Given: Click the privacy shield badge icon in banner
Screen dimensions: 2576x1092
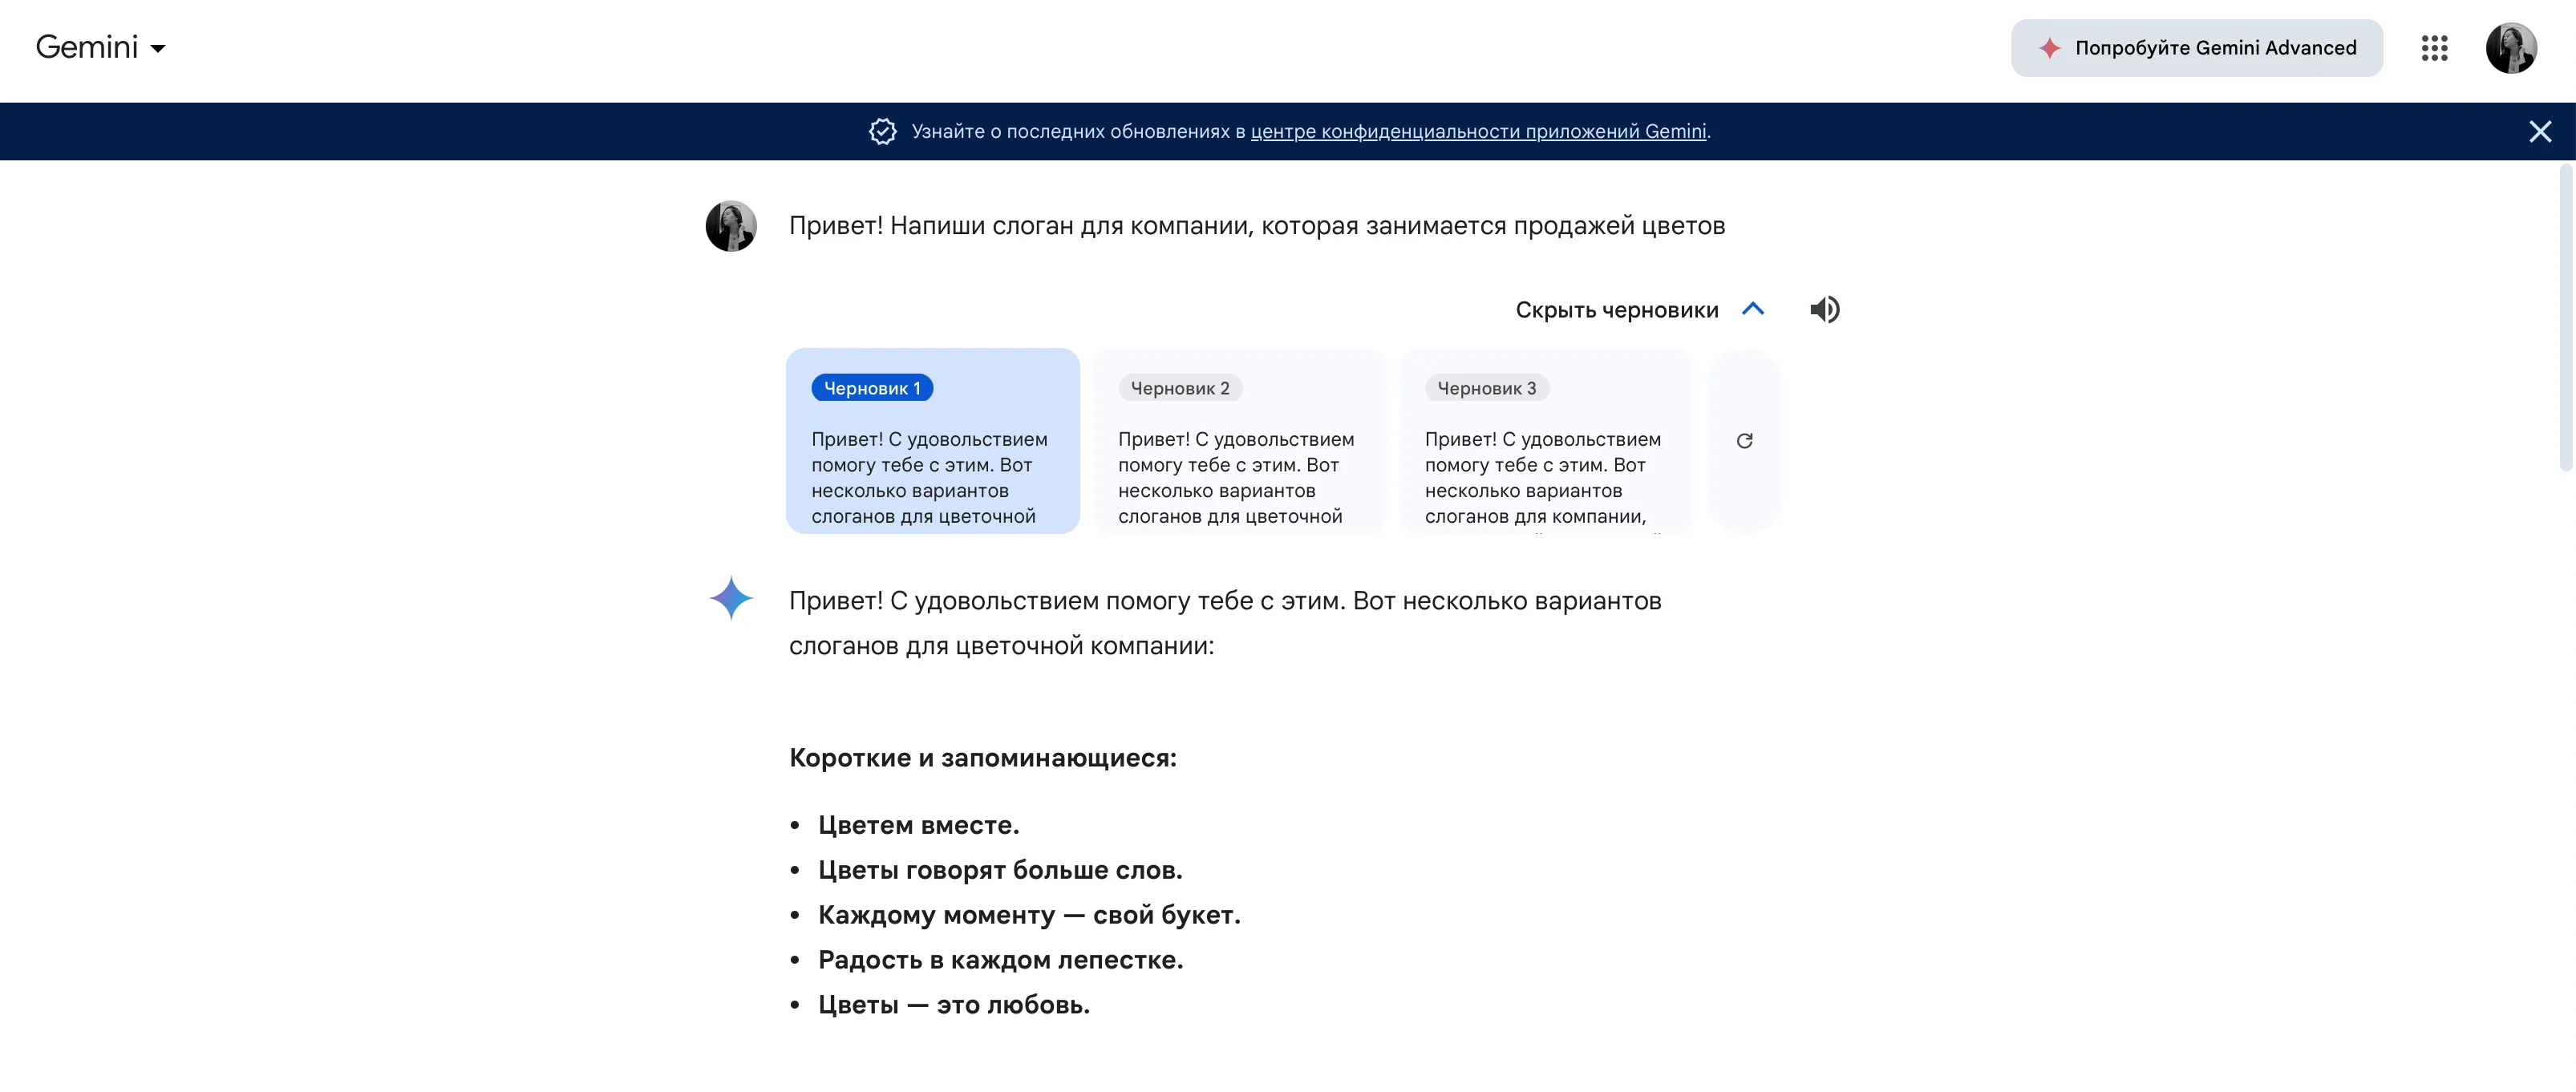Looking at the screenshot, I should click(x=882, y=131).
